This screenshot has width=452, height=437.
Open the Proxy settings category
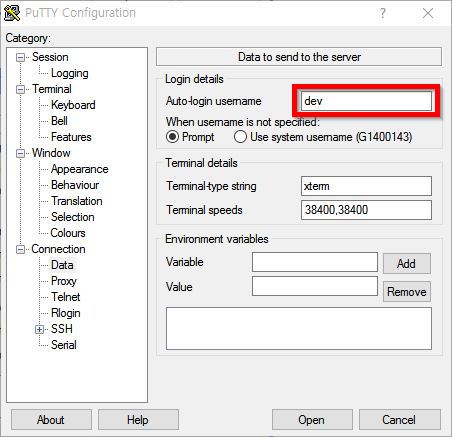[64, 281]
